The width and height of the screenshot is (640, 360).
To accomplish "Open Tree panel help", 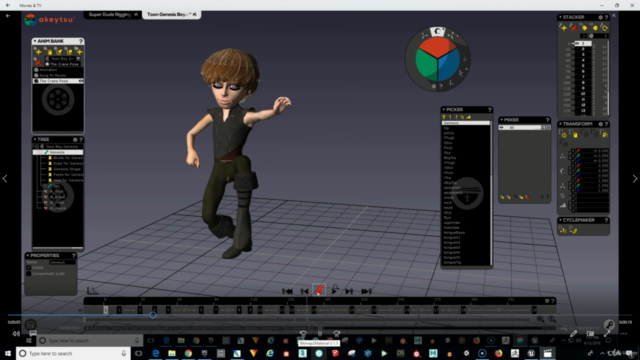I will tap(81, 140).
